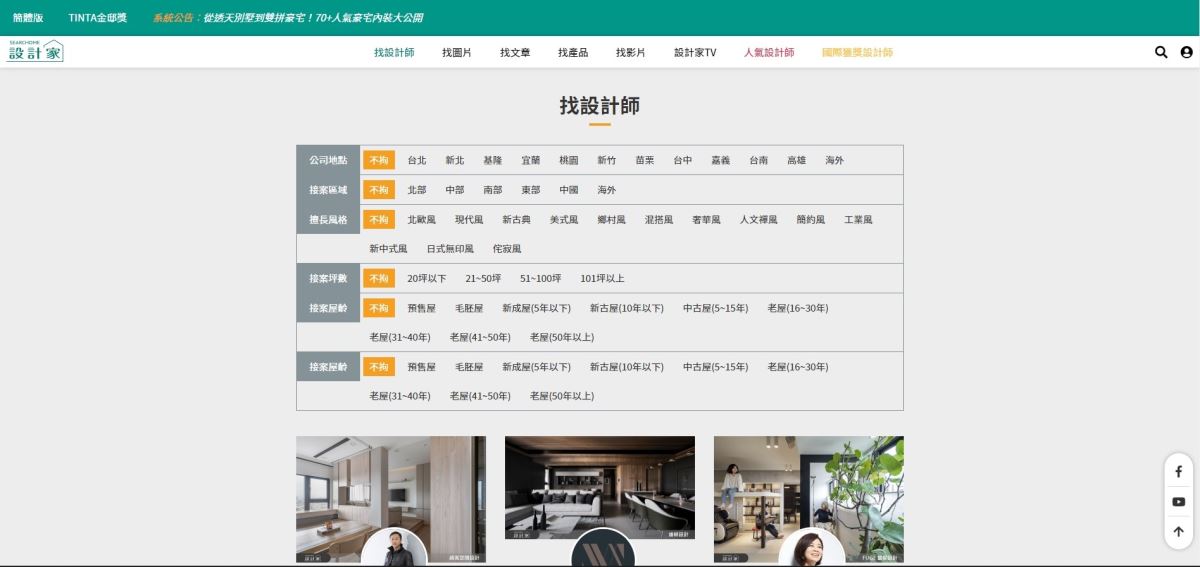Select the 新中式風 style filter
Viewport: 1200px width, 567px height.
(x=389, y=249)
